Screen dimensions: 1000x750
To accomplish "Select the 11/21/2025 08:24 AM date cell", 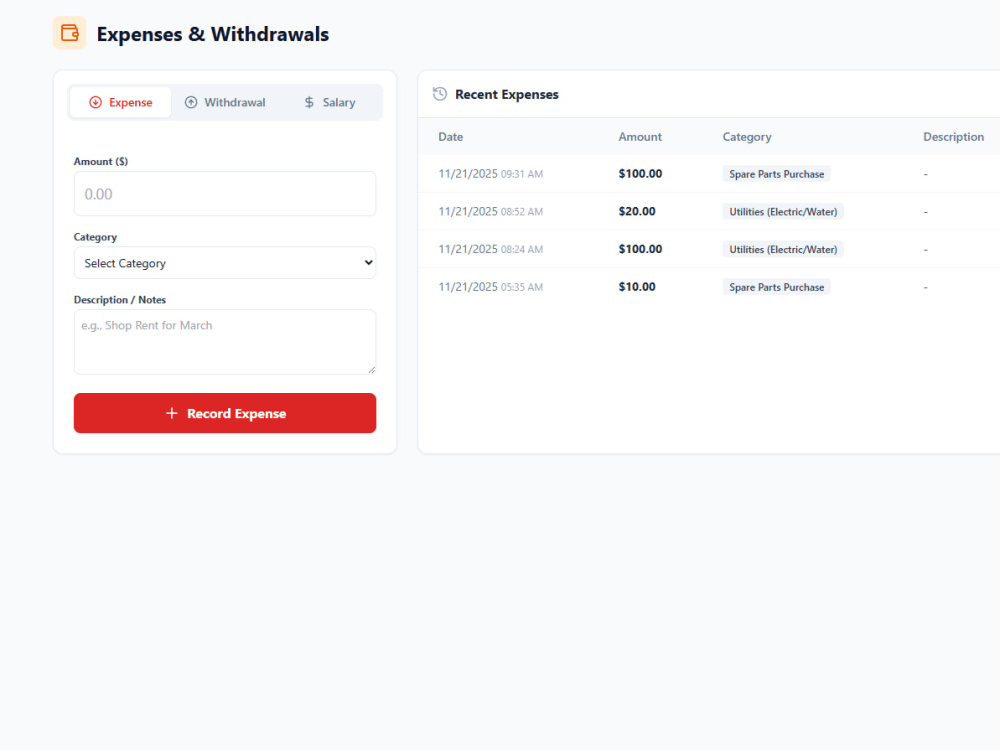I will 490,249.
